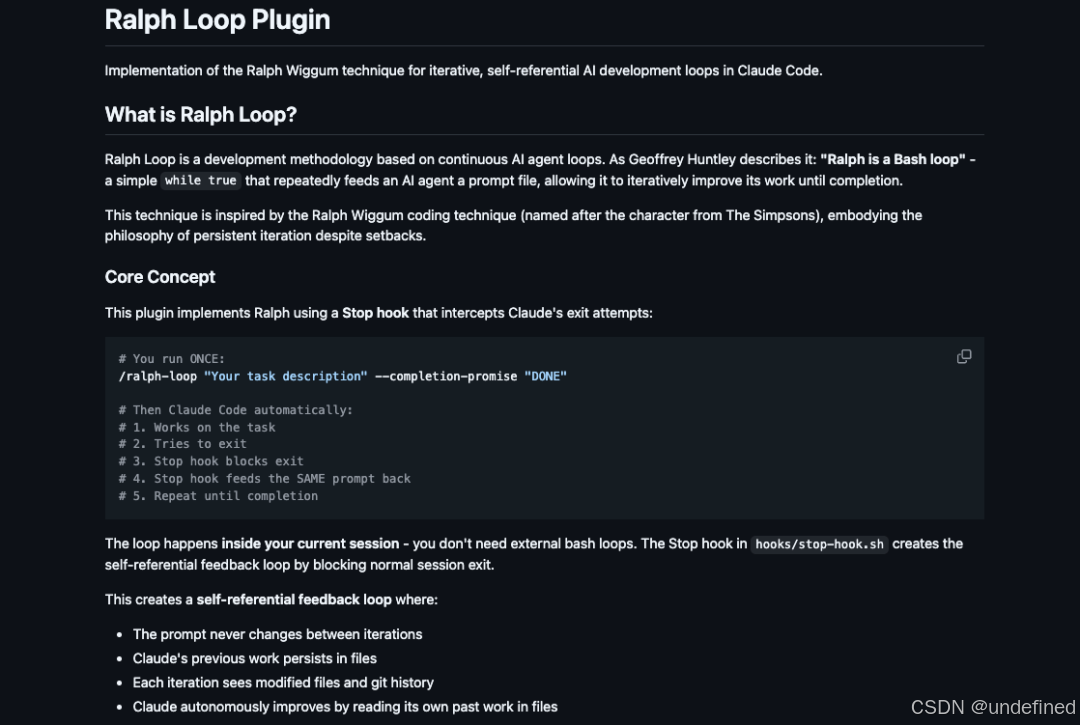Click the paragraph starting 'This technique is inspired by'
Viewport: 1080px width, 725px height.
click(513, 225)
